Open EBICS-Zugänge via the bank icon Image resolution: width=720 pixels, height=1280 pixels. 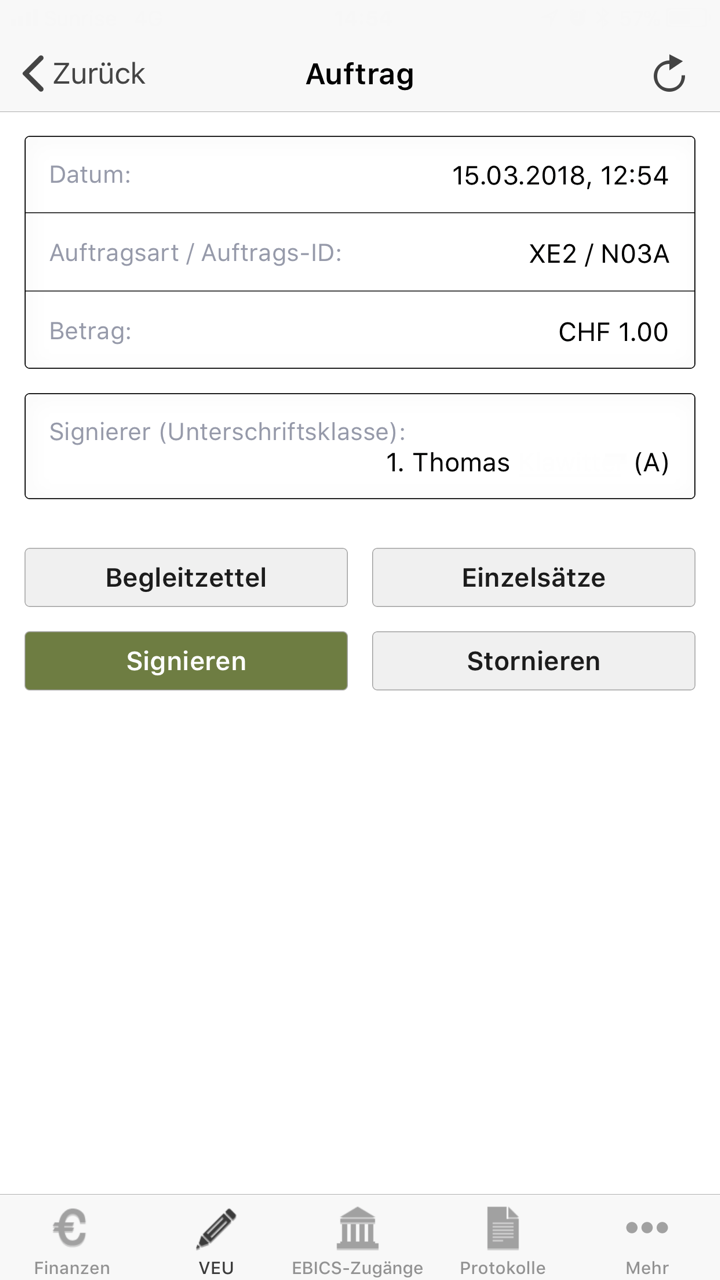point(358,1228)
